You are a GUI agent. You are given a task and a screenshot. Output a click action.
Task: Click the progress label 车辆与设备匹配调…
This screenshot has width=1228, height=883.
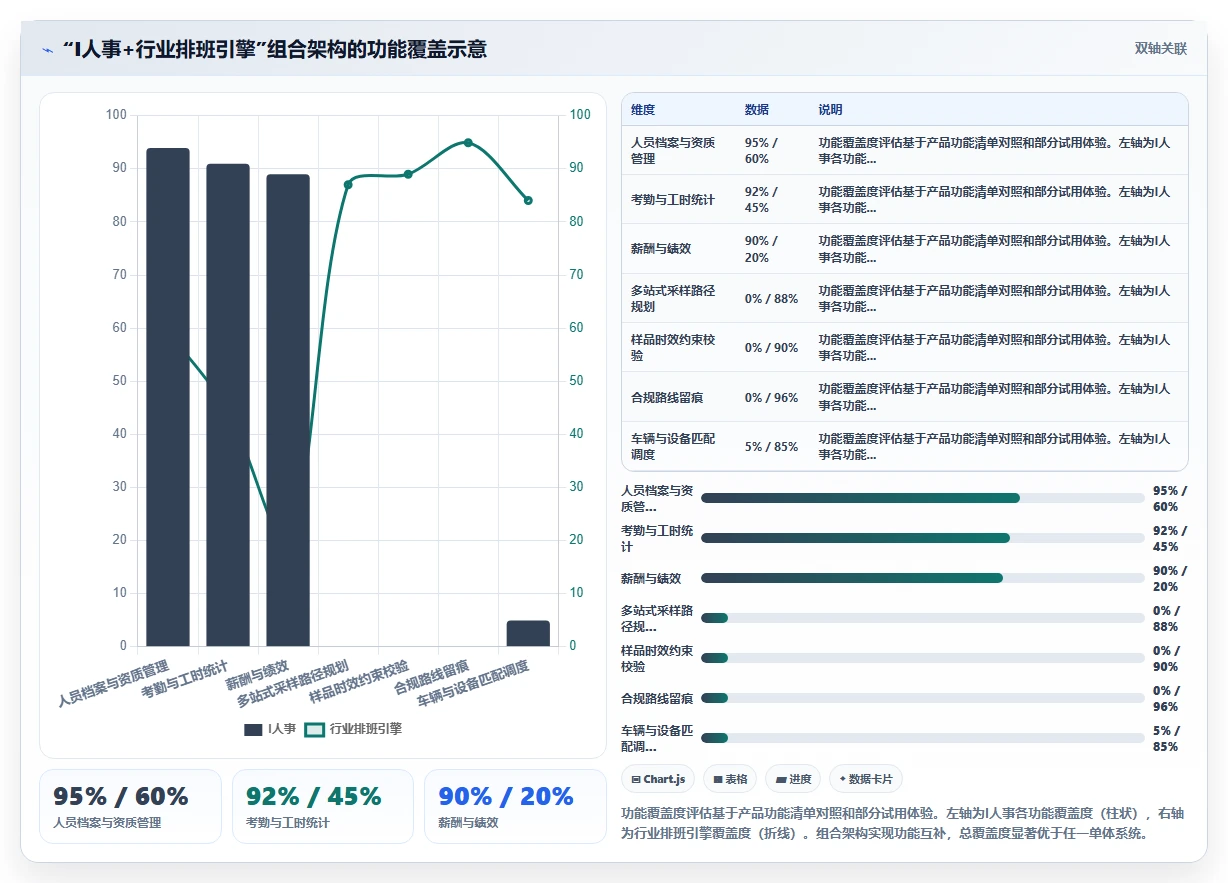coord(657,738)
